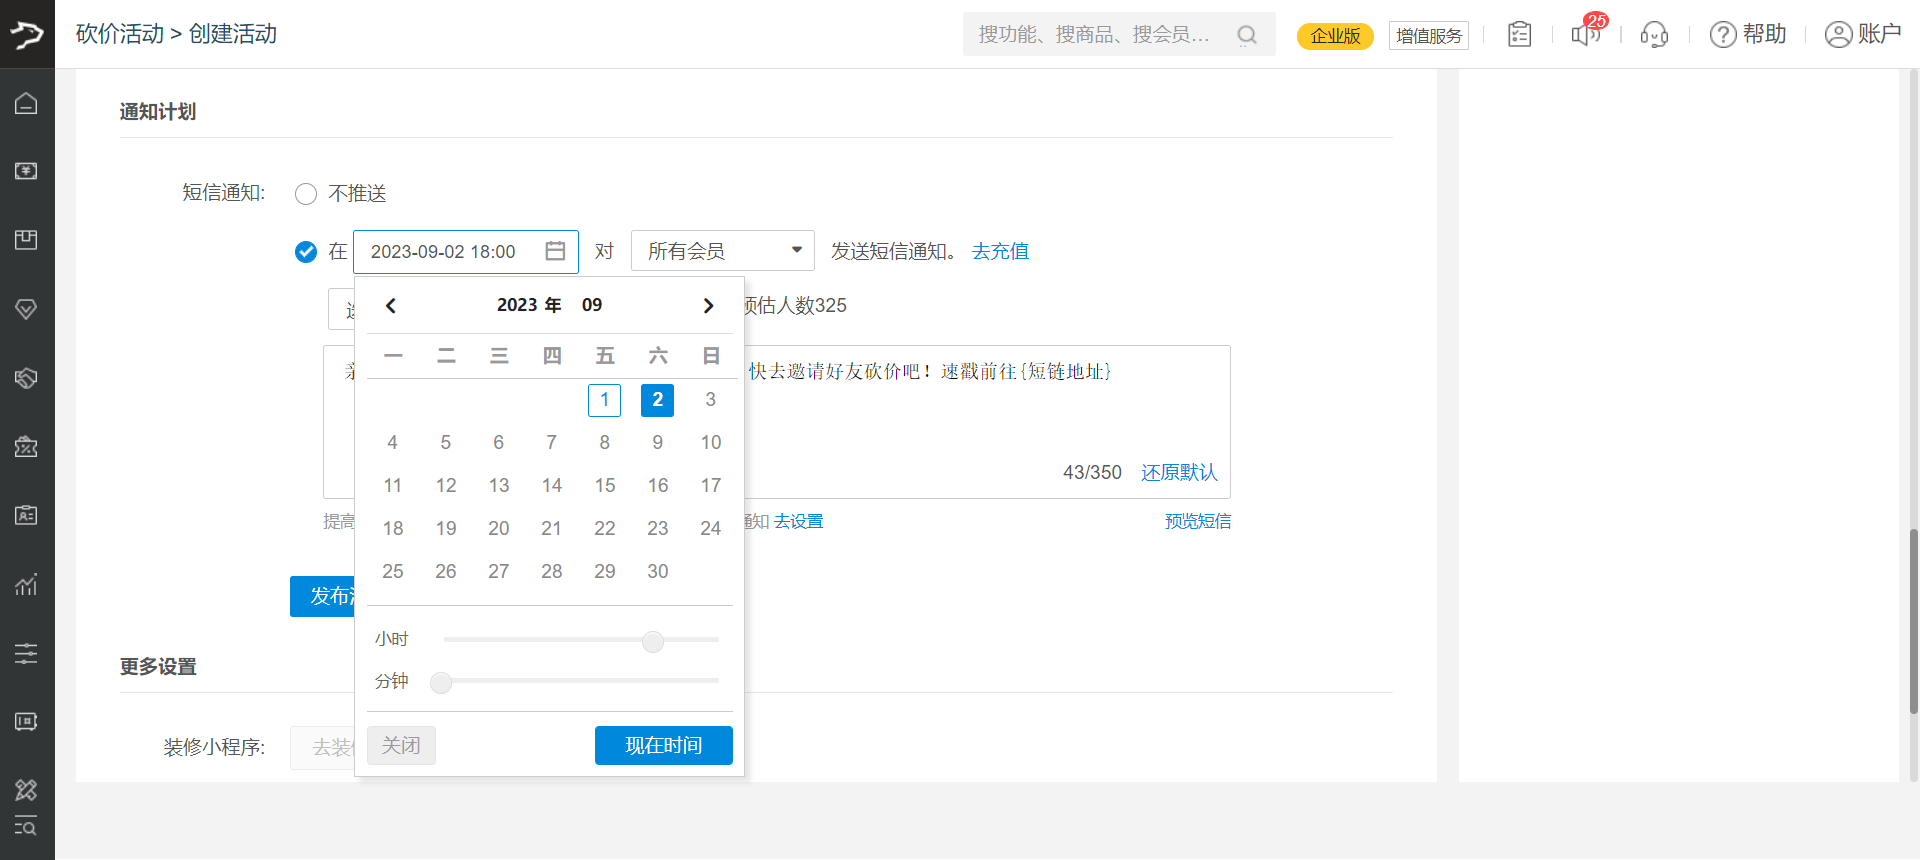This screenshot has height=860, width=1920.
Task: Click the 现在时间 button
Action: (x=663, y=745)
